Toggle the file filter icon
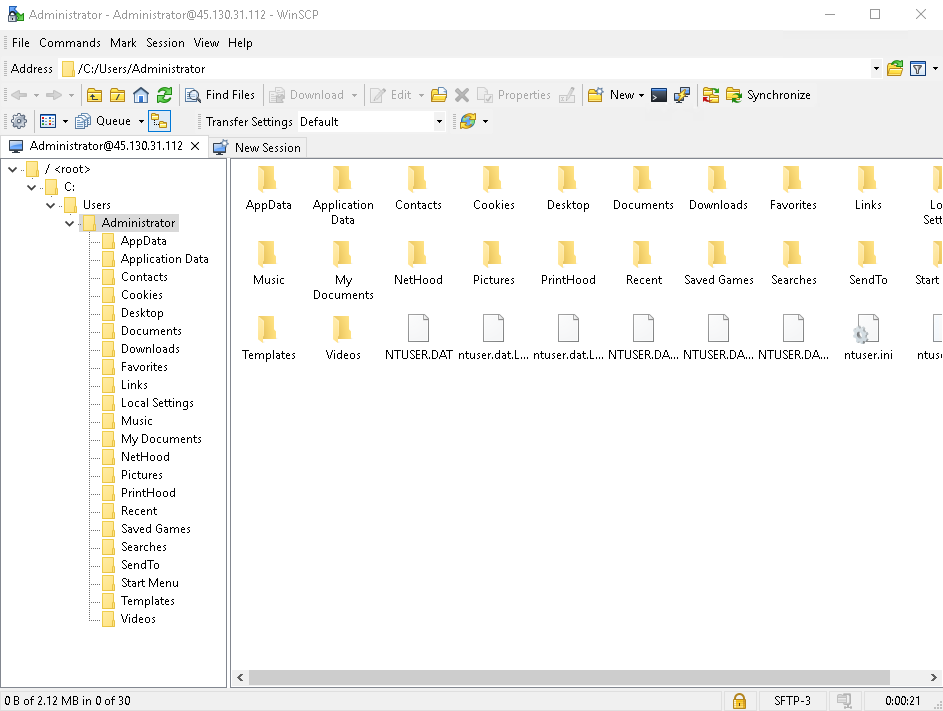Viewport: 943px width, 711px height. (x=917, y=69)
